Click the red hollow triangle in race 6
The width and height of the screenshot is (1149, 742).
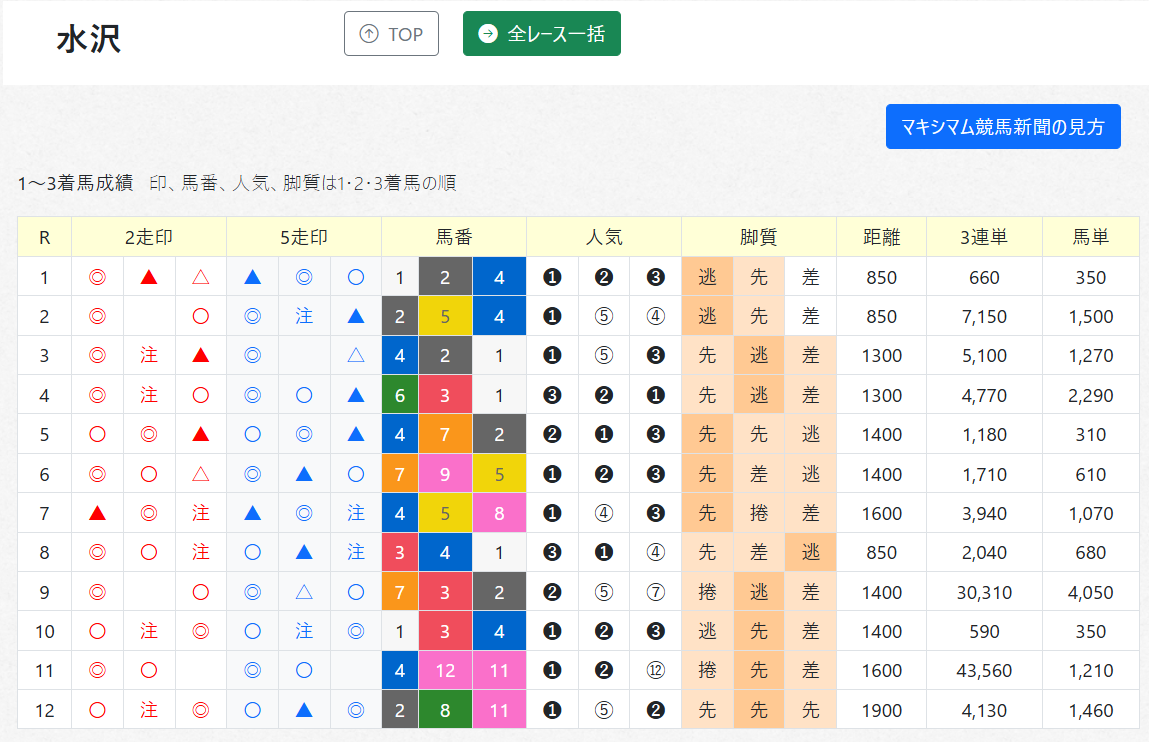pos(201,474)
